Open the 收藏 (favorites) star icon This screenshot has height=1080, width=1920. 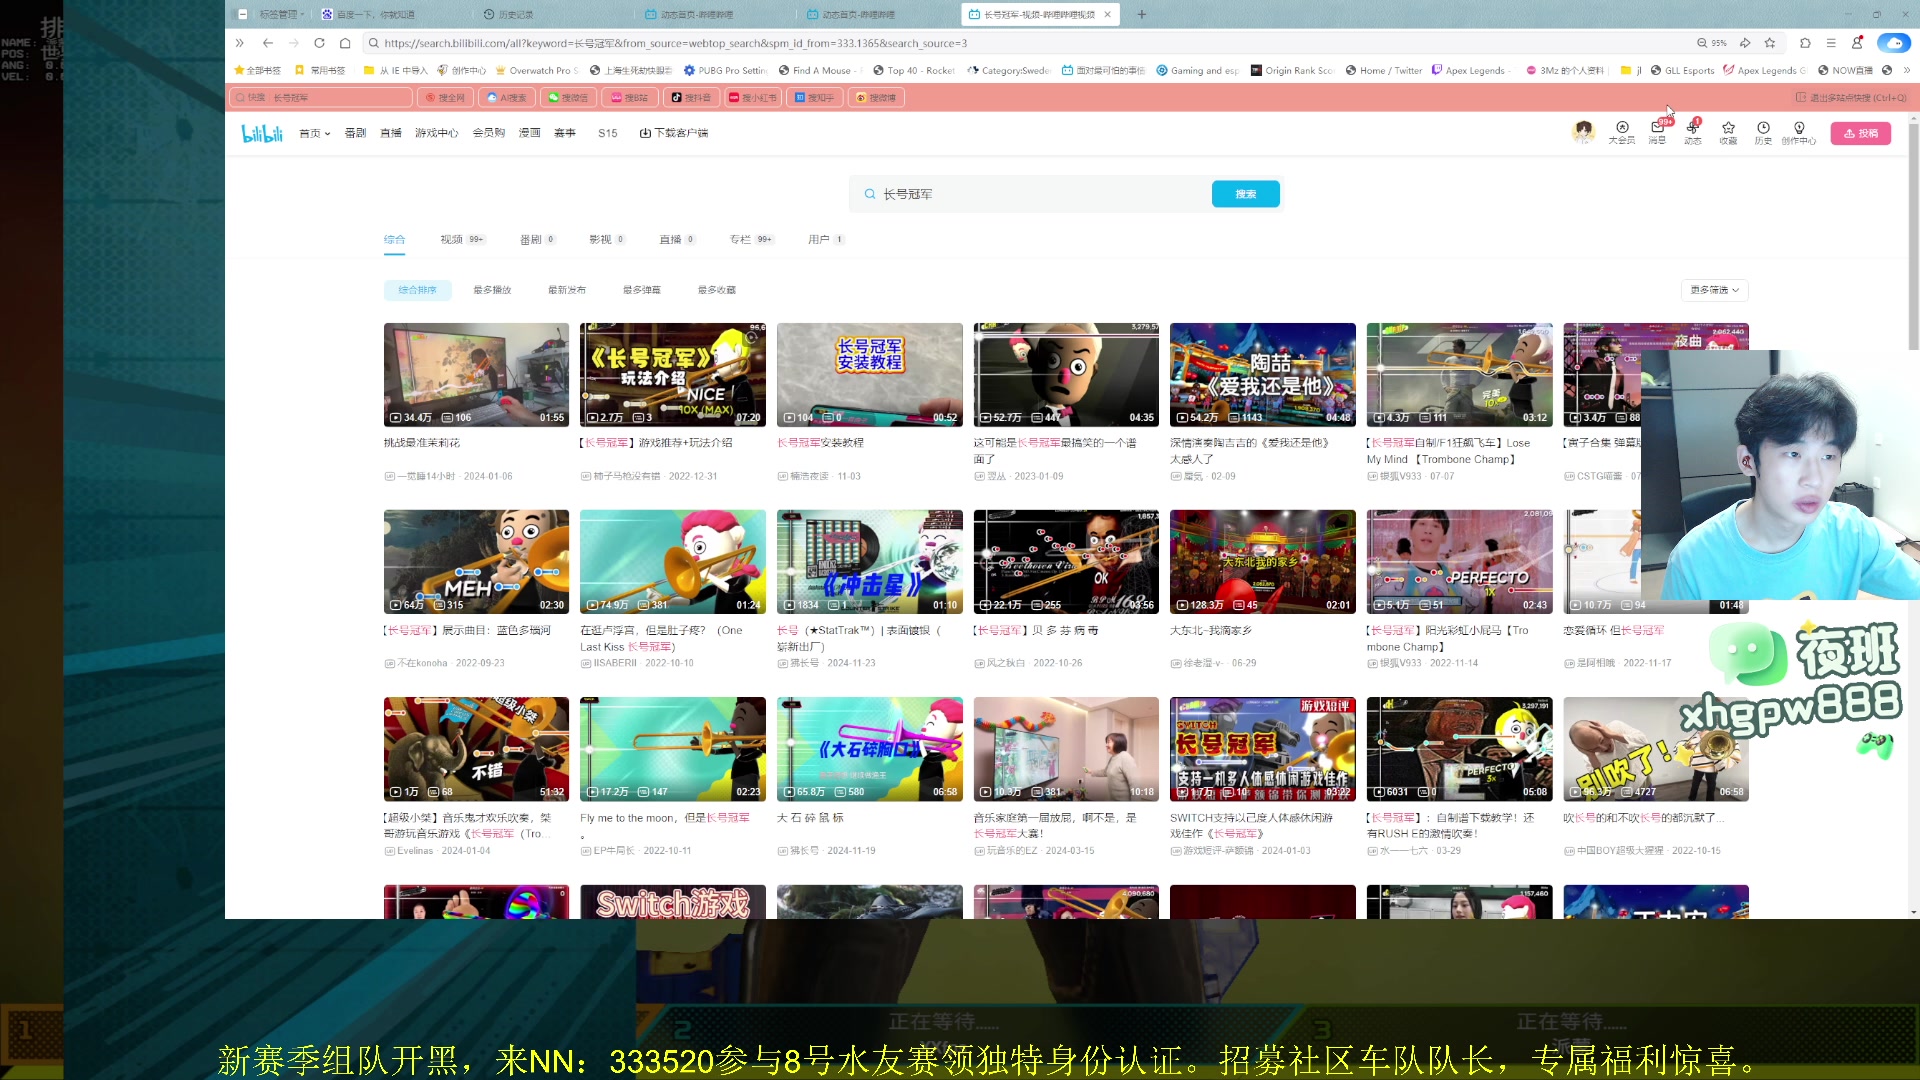(1728, 132)
